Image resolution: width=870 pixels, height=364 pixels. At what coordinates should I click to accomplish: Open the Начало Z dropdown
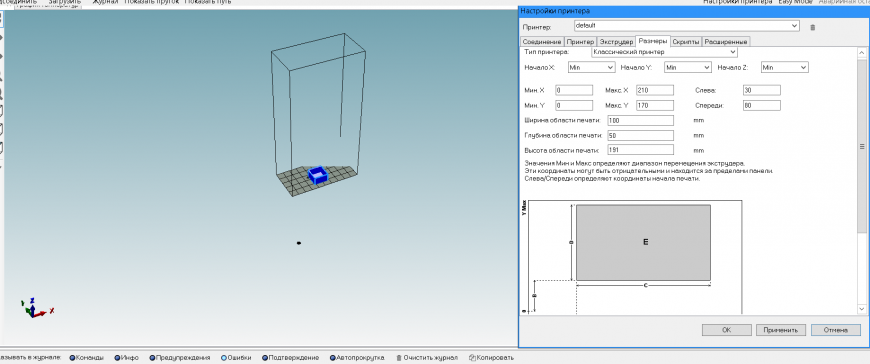tap(784, 67)
